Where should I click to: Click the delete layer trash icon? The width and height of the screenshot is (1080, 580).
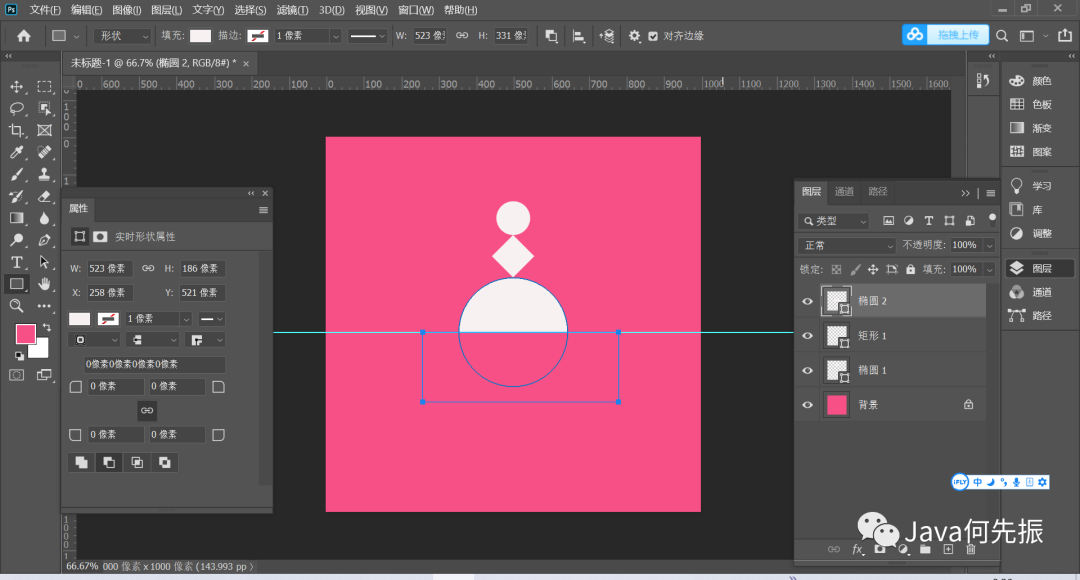pyautogui.click(x=970, y=549)
